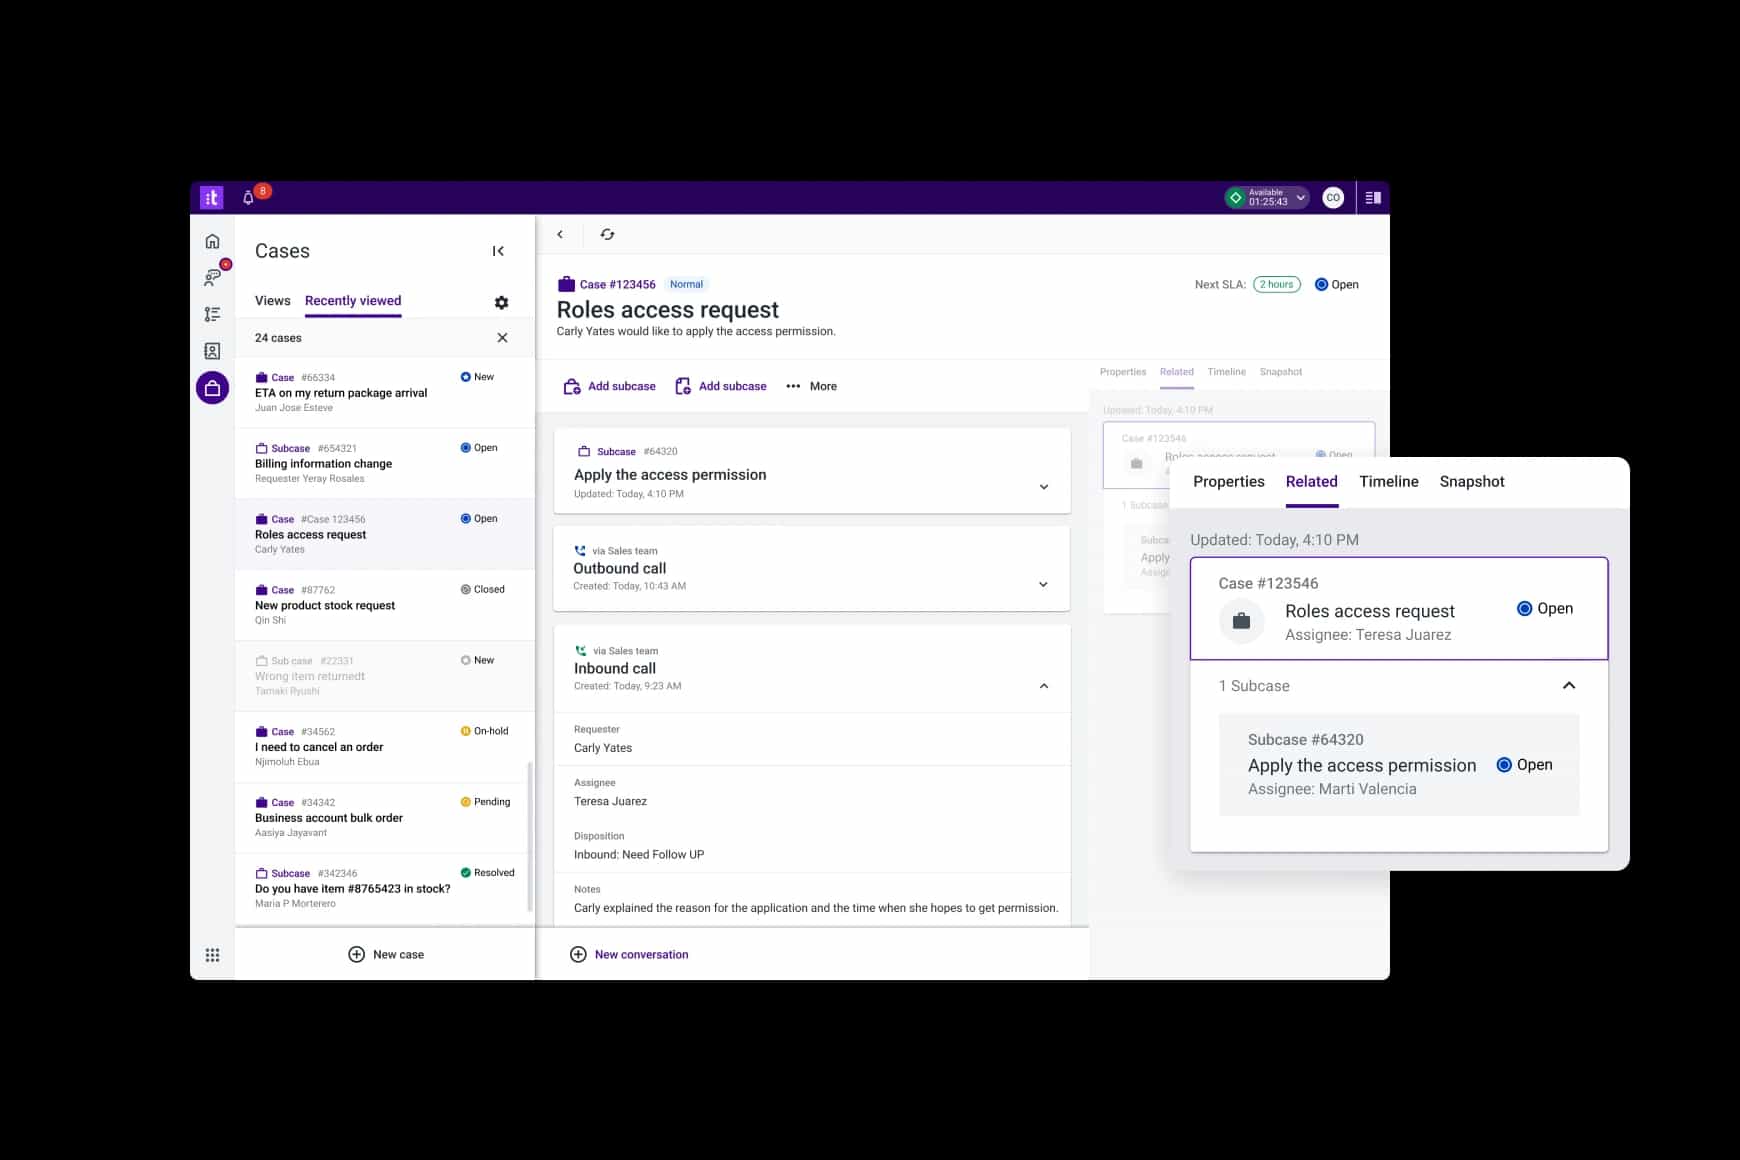Open the Queues list icon in the sidebar
The image size is (1740, 1160).
click(x=212, y=314)
